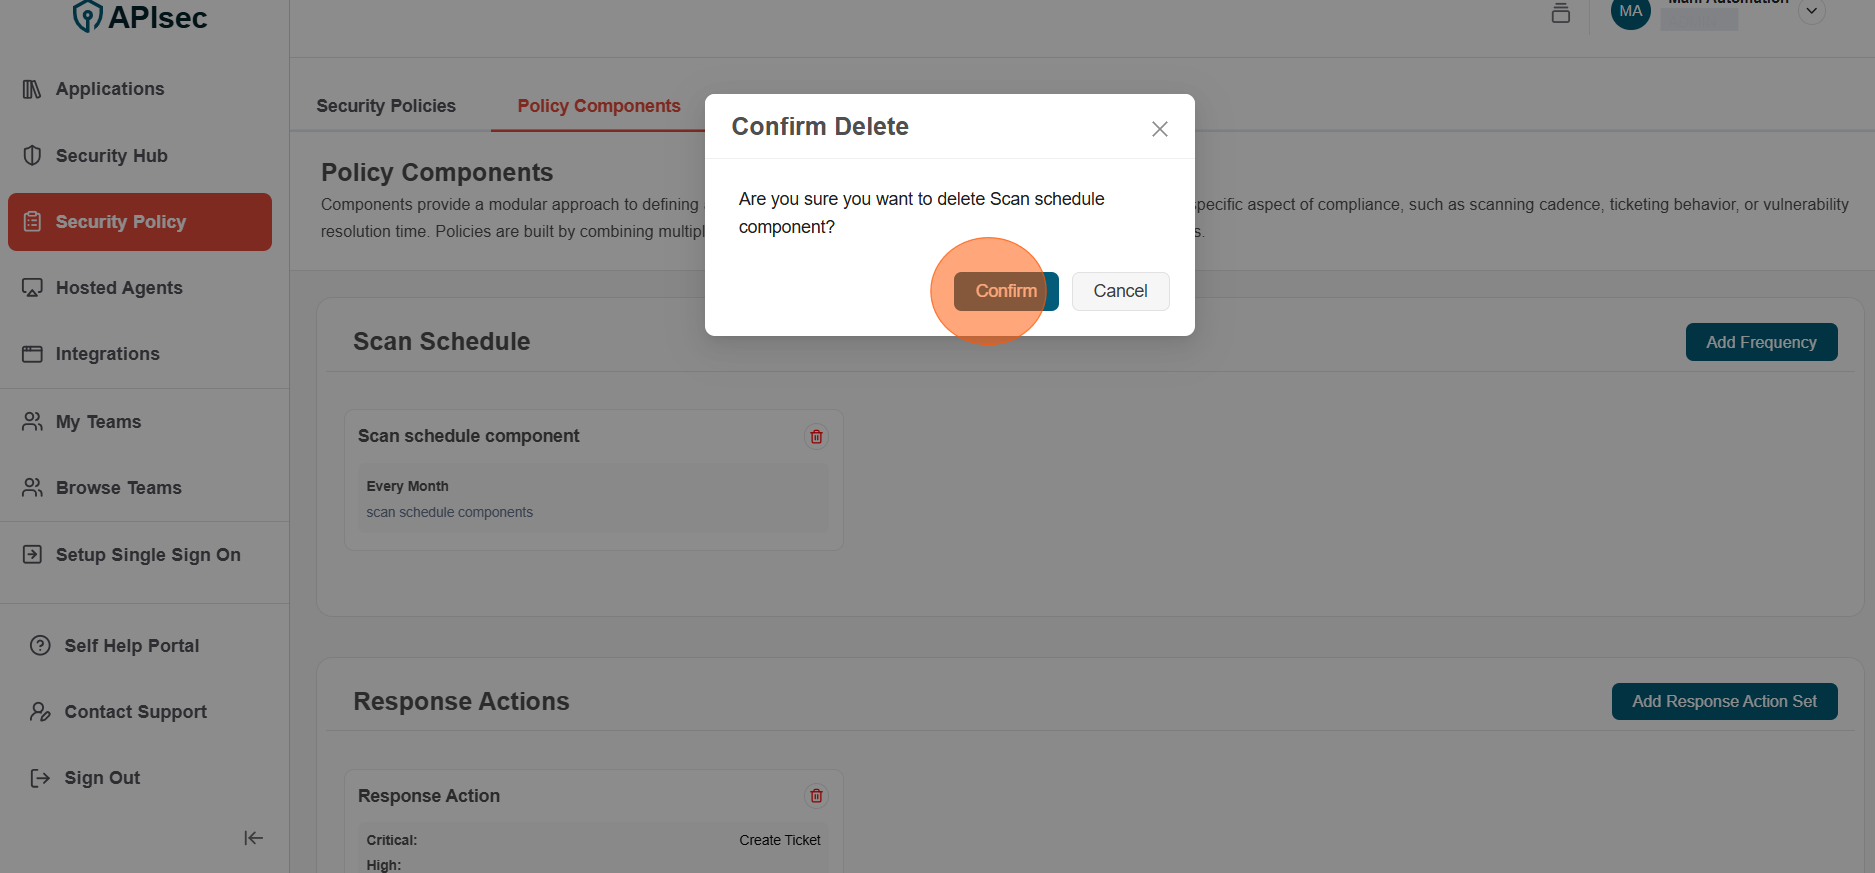Viewport: 1875px width, 873px height.
Task: Cancel the delete confirmation dialog
Action: pyautogui.click(x=1120, y=291)
